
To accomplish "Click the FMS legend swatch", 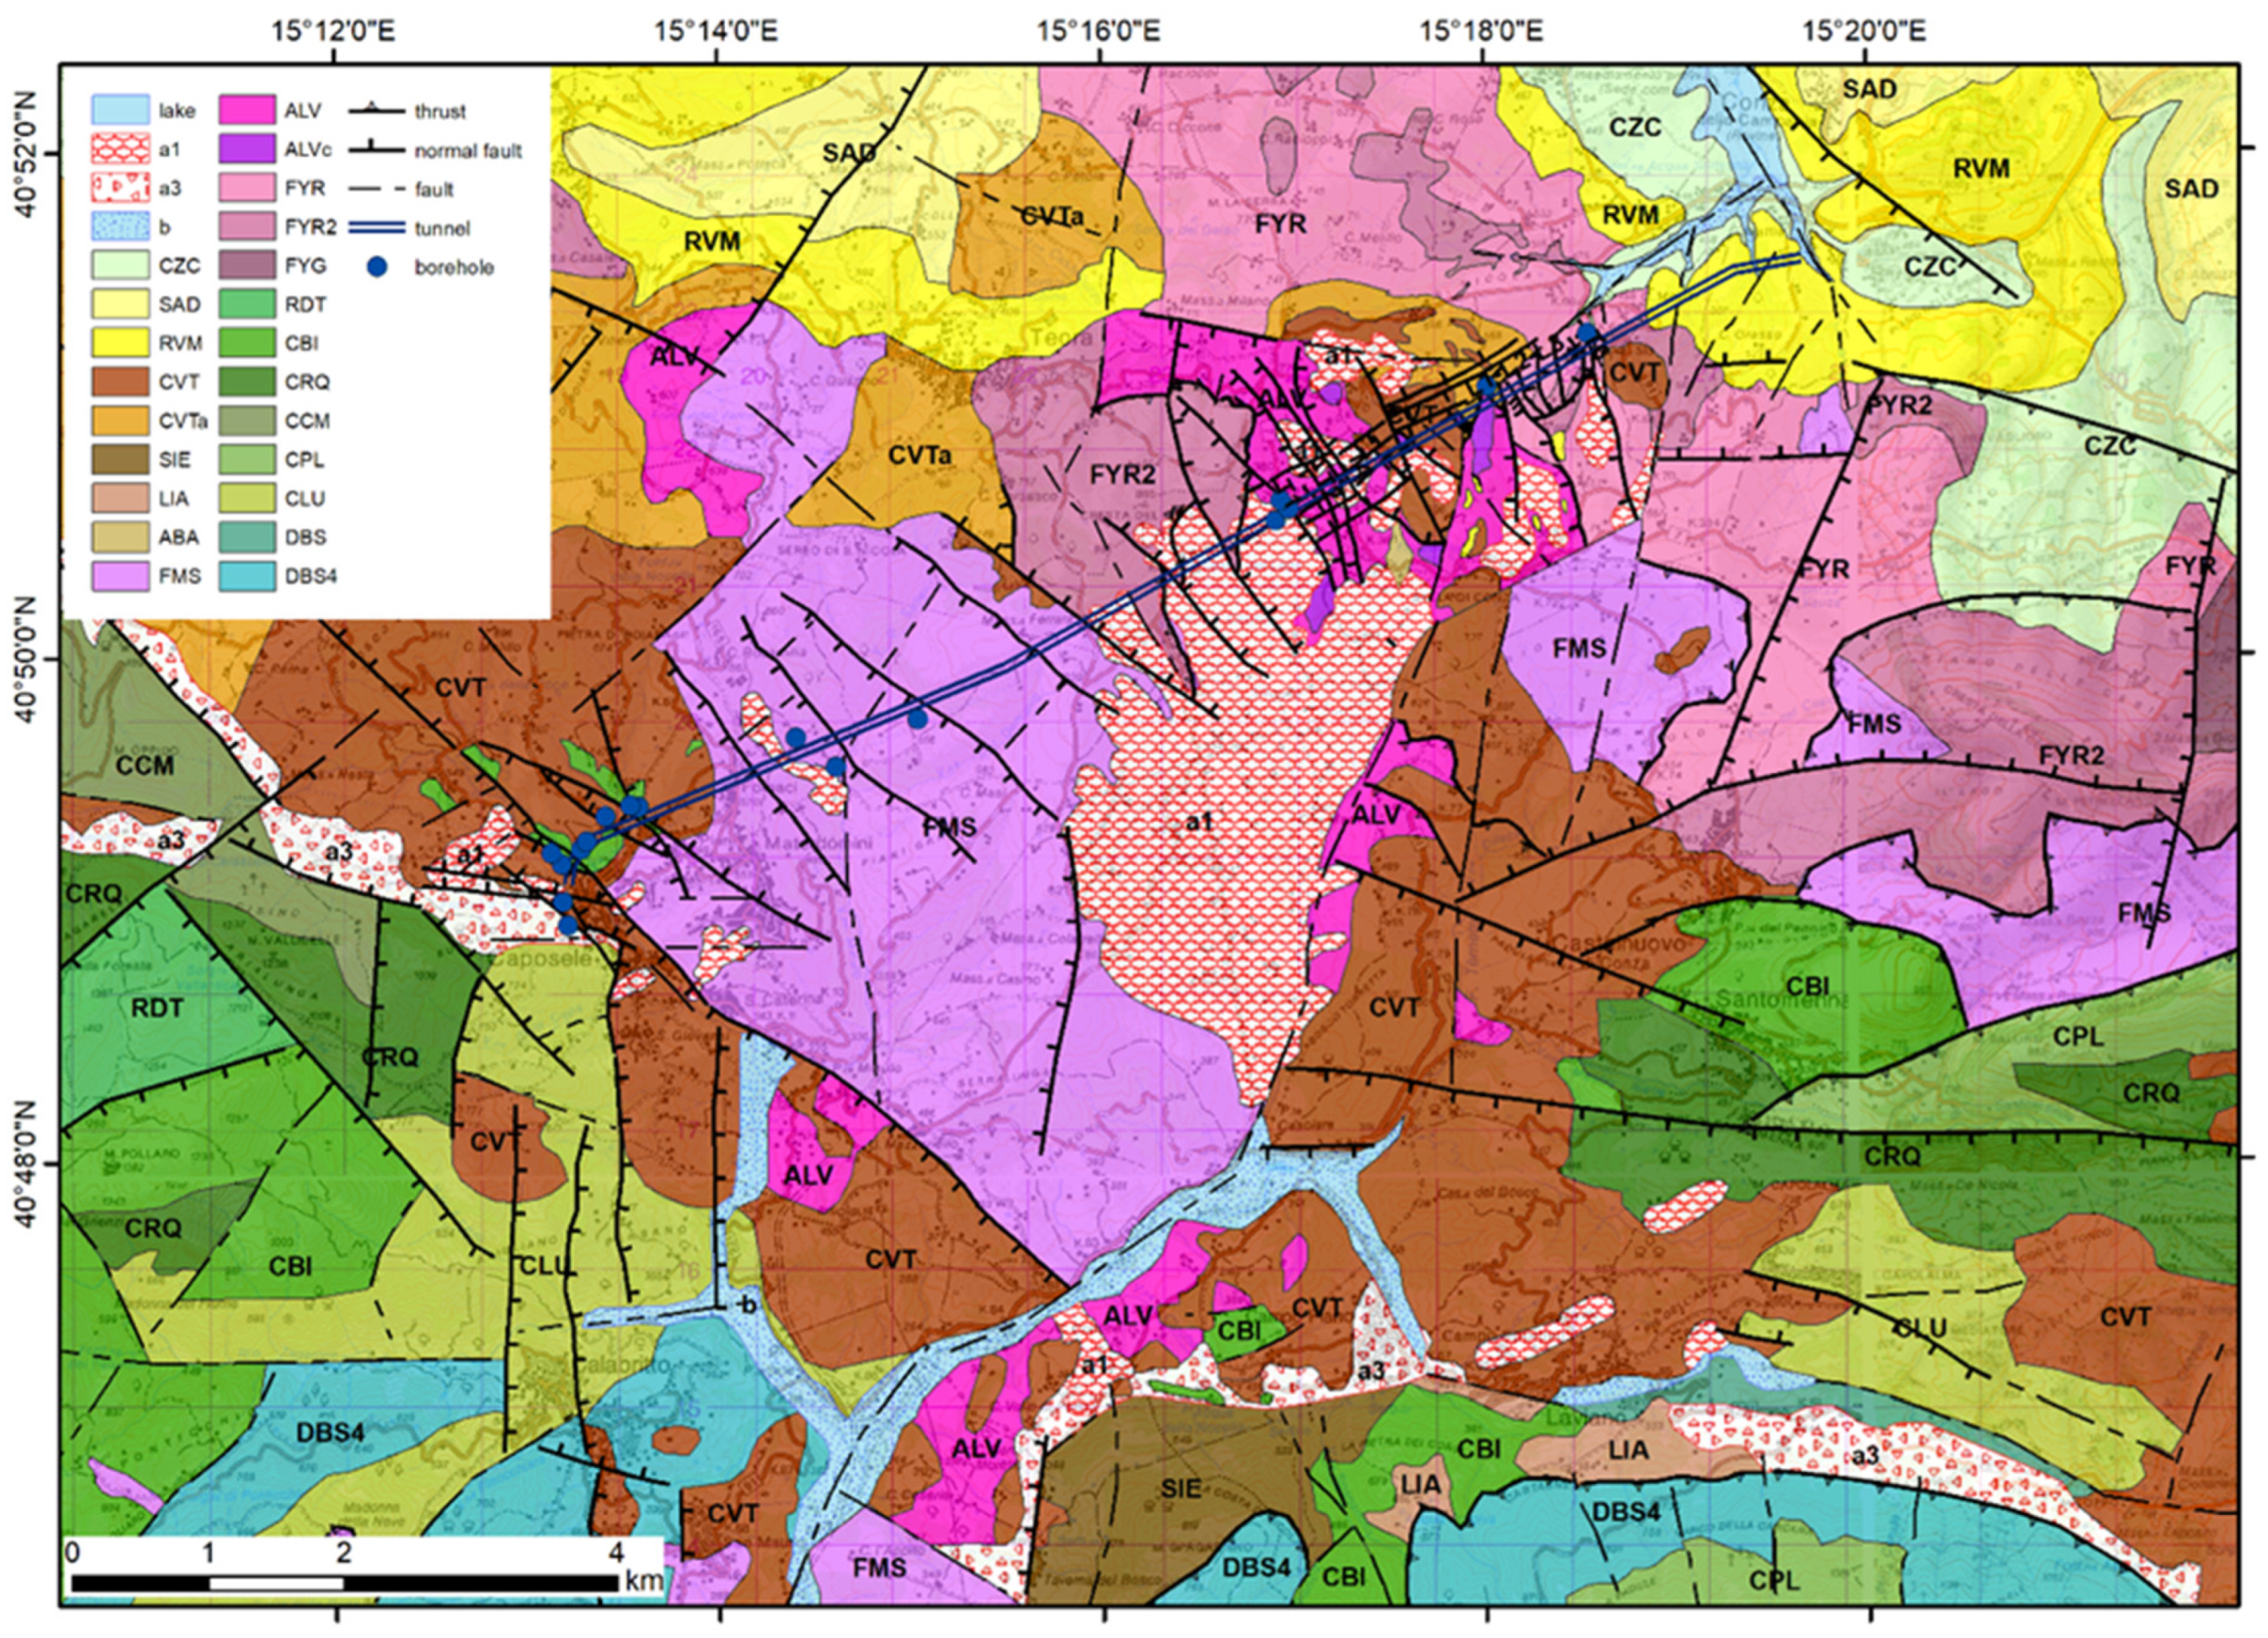I will pyautogui.click(x=121, y=576).
